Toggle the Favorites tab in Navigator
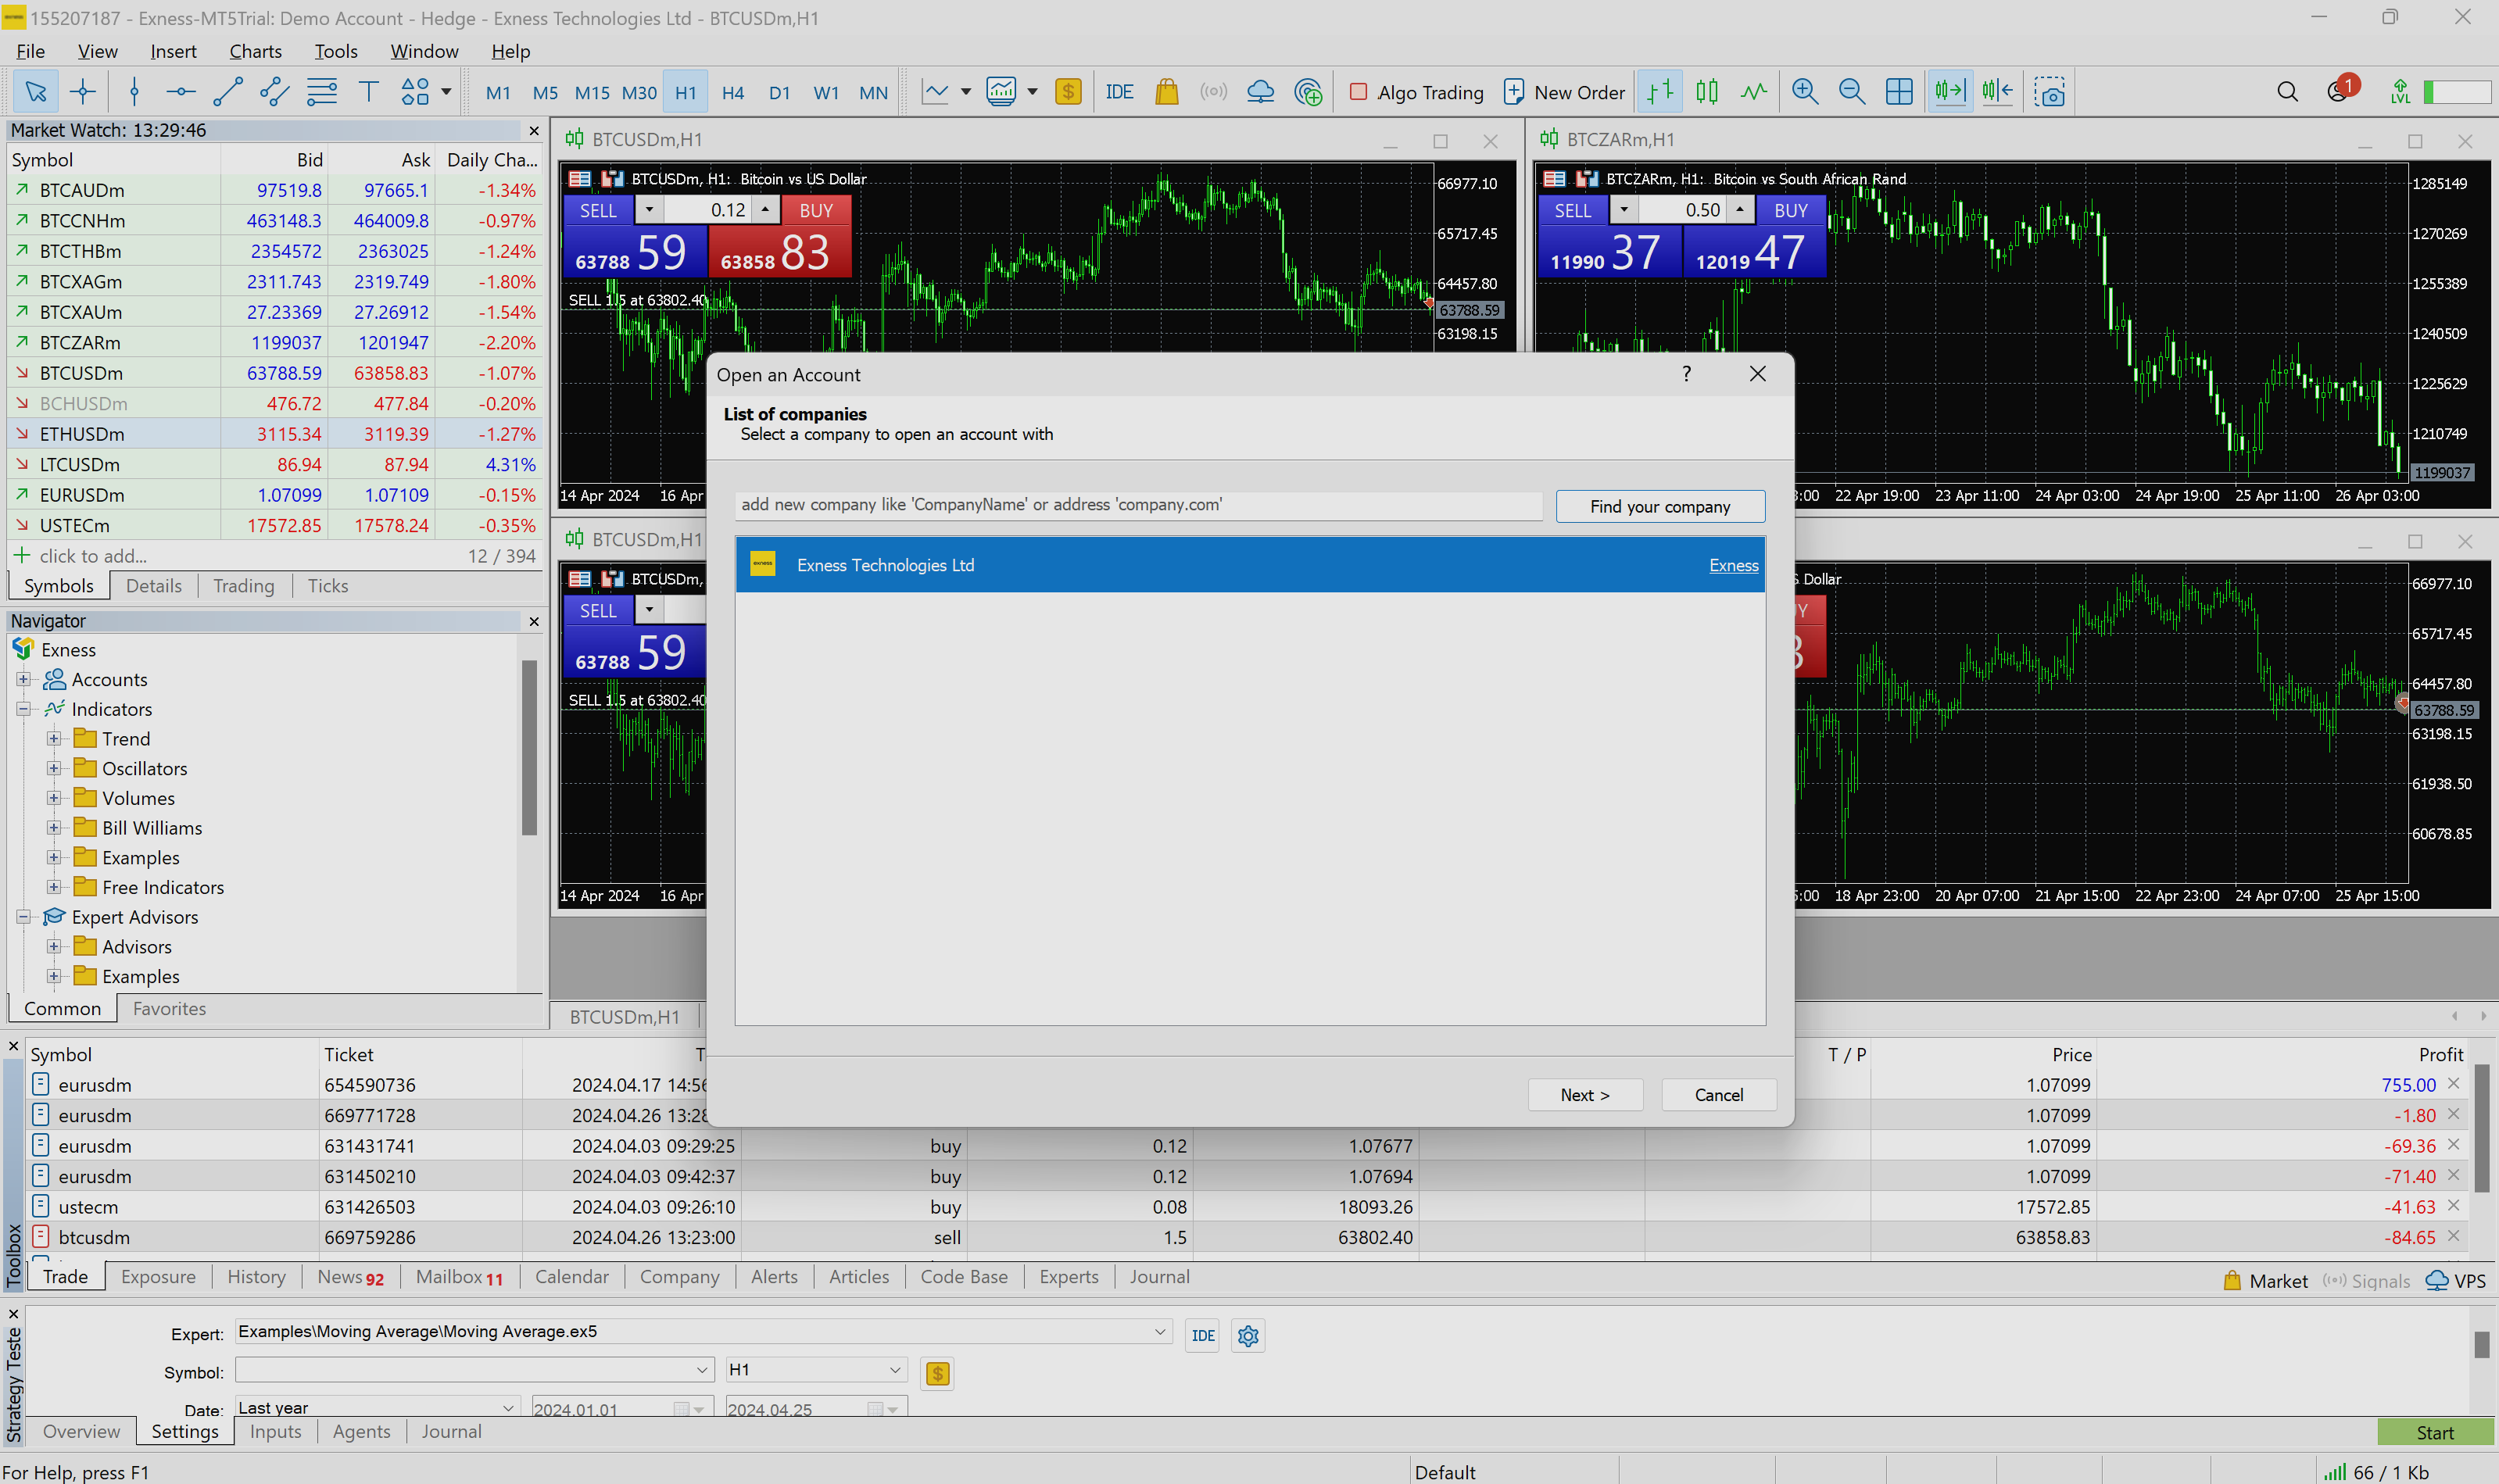2499x1484 pixels. (x=170, y=1007)
